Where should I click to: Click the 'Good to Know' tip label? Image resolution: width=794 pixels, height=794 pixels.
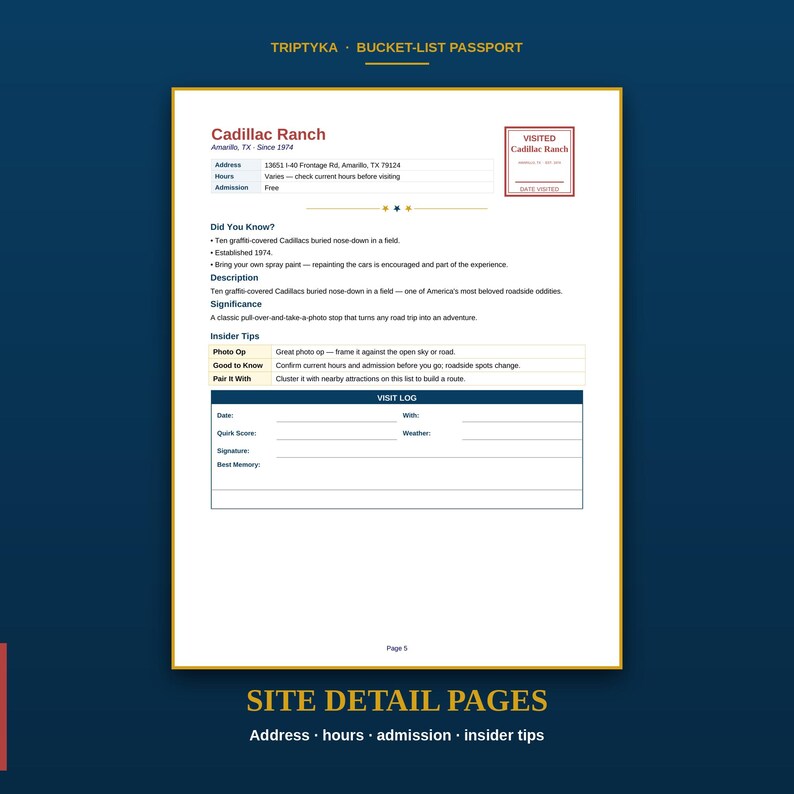(x=238, y=365)
